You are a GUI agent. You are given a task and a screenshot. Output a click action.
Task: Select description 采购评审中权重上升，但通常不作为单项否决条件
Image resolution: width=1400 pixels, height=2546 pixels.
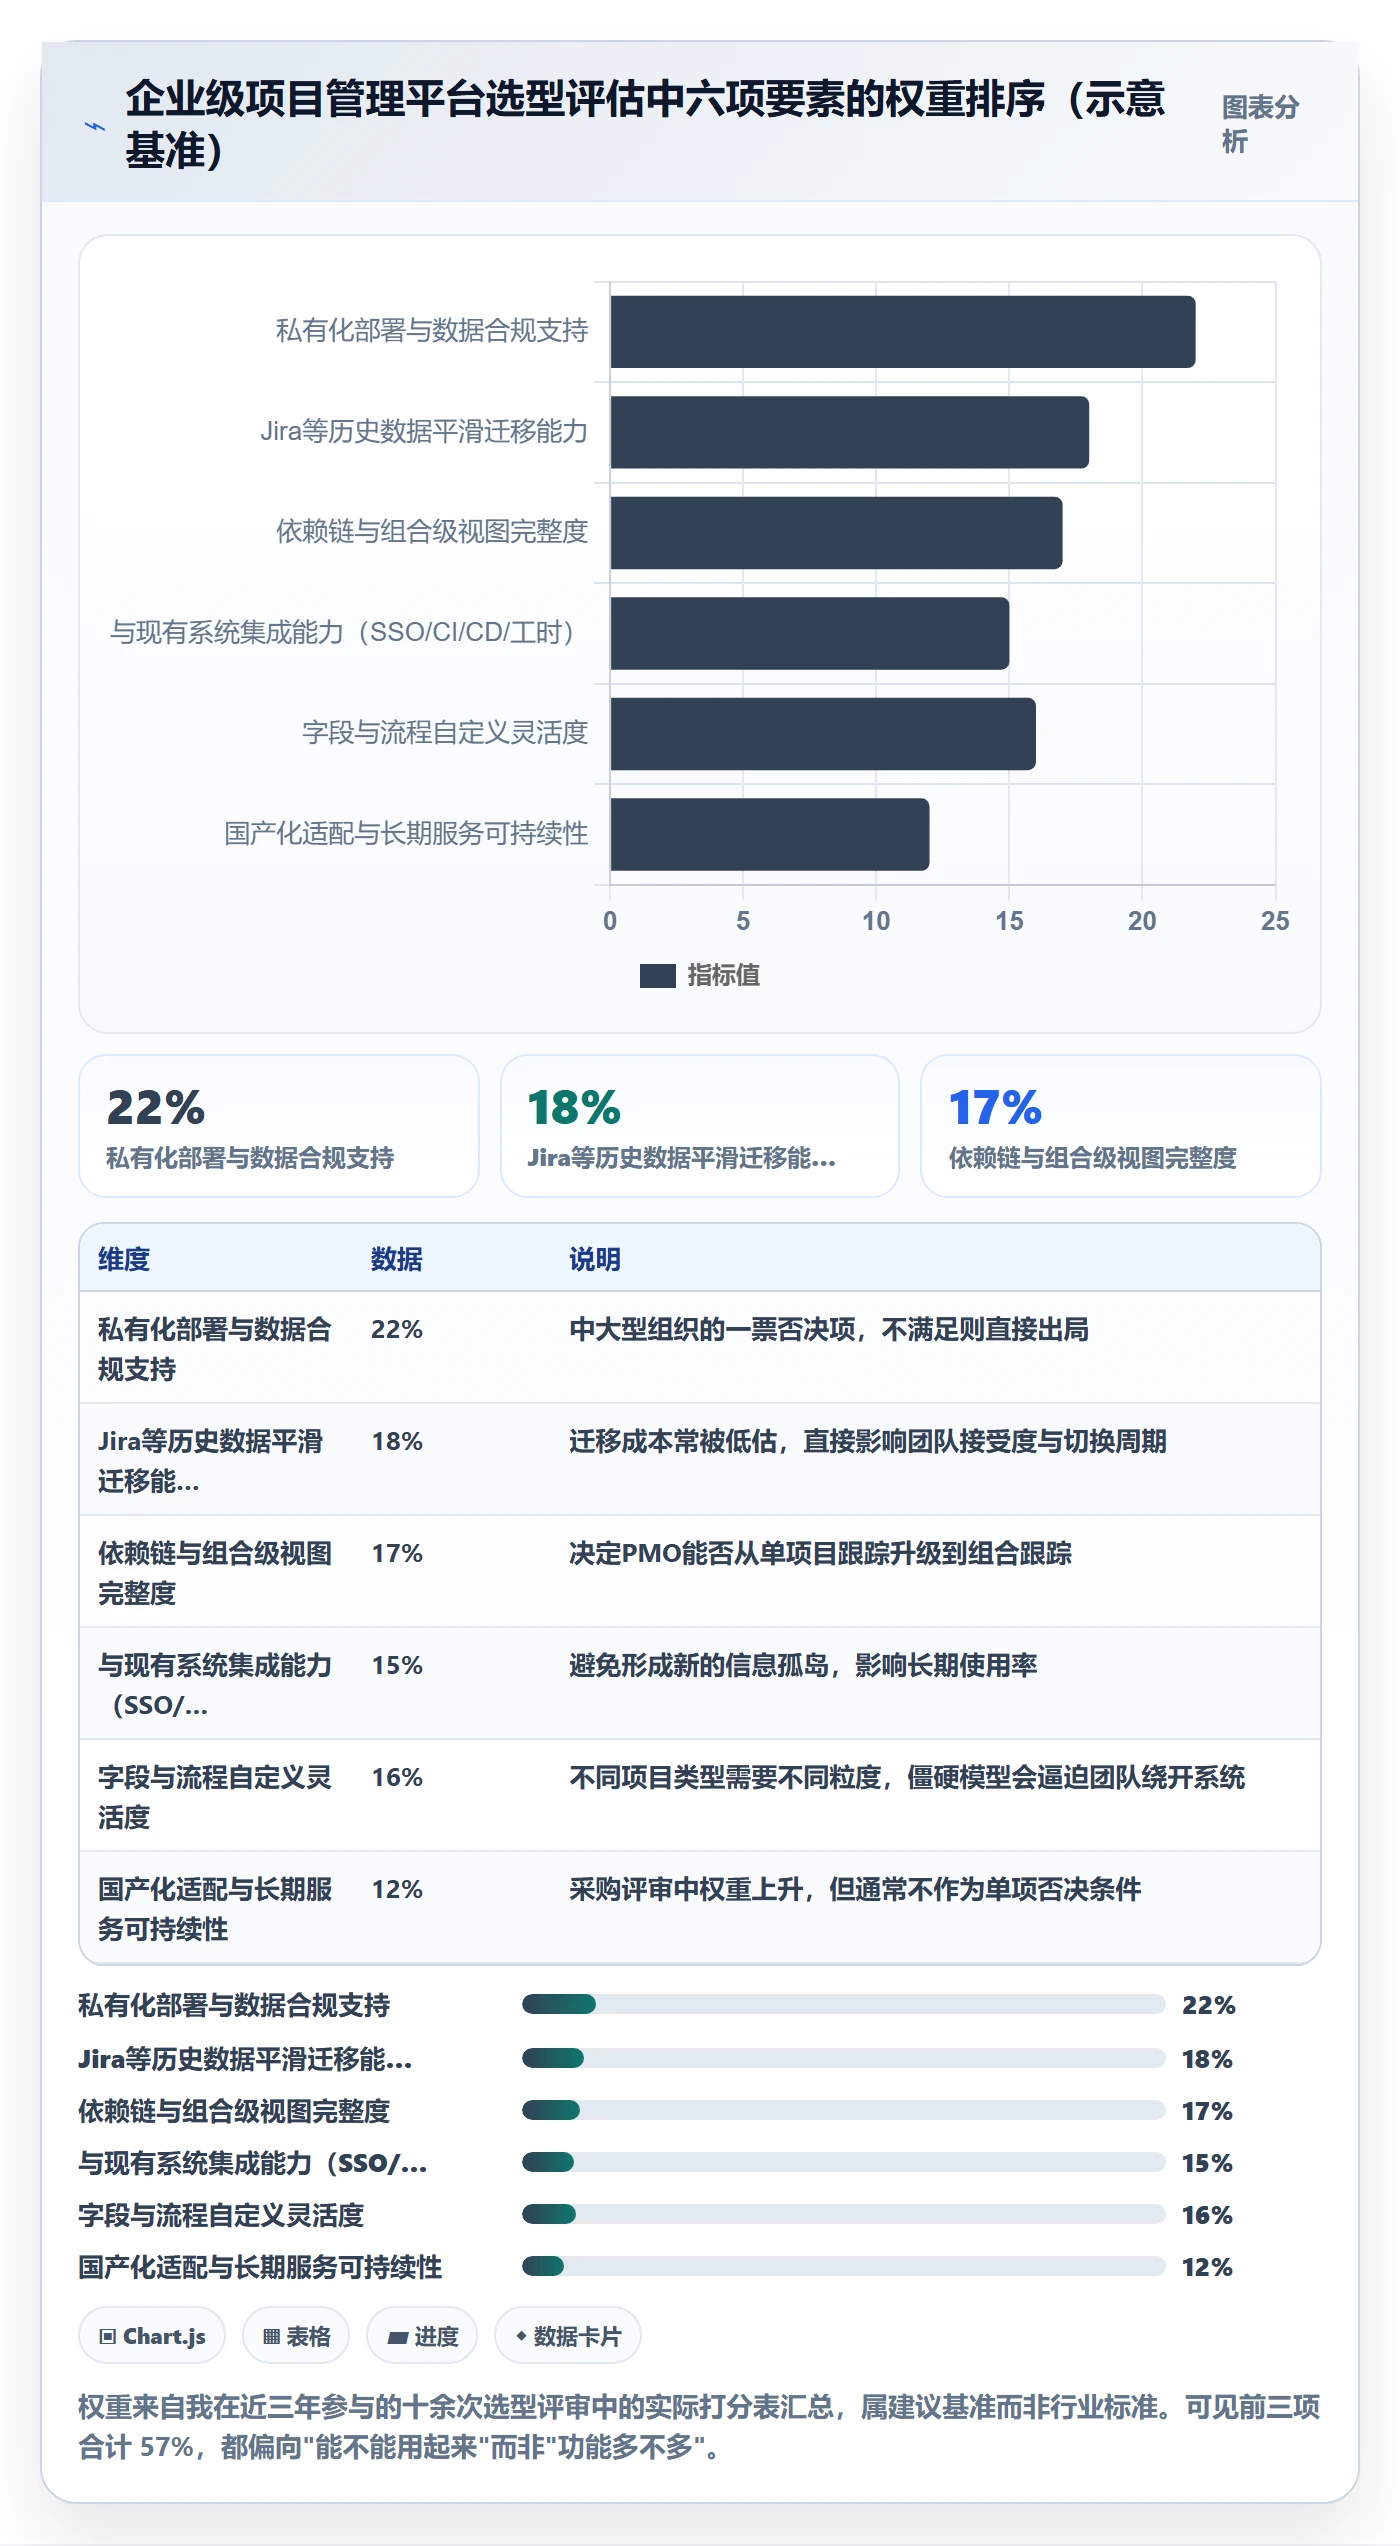click(855, 1889)
